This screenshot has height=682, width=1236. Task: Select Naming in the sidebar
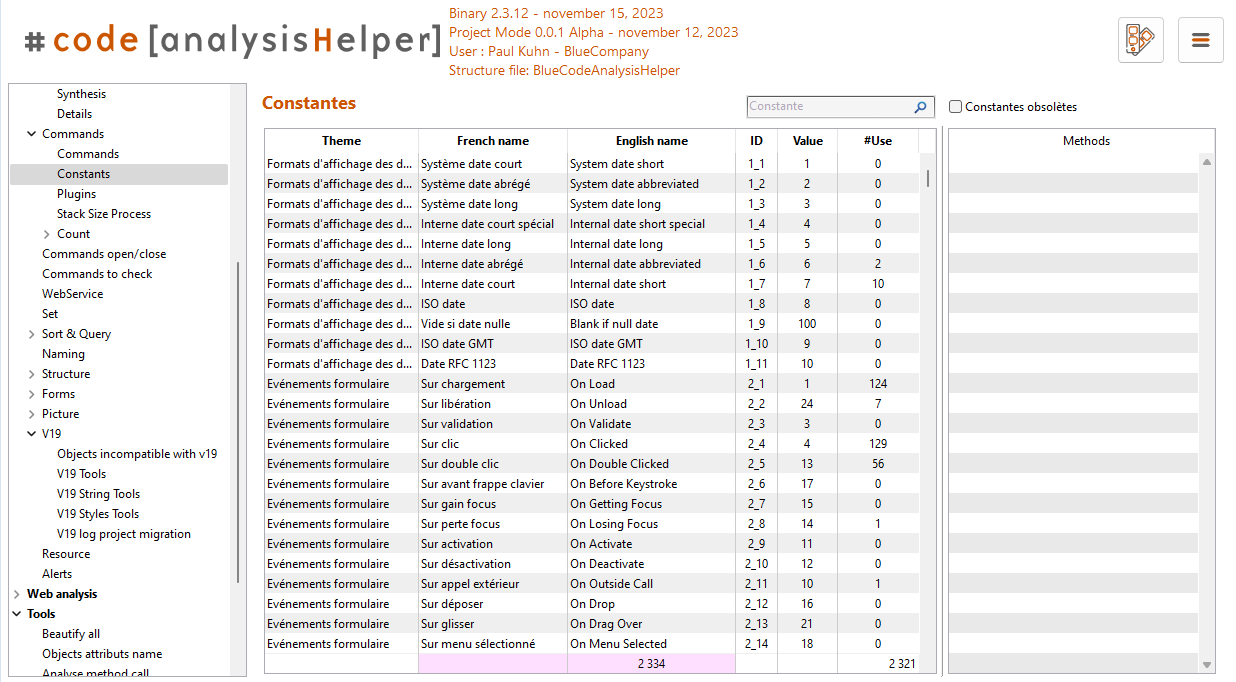(x=63, y=354)
